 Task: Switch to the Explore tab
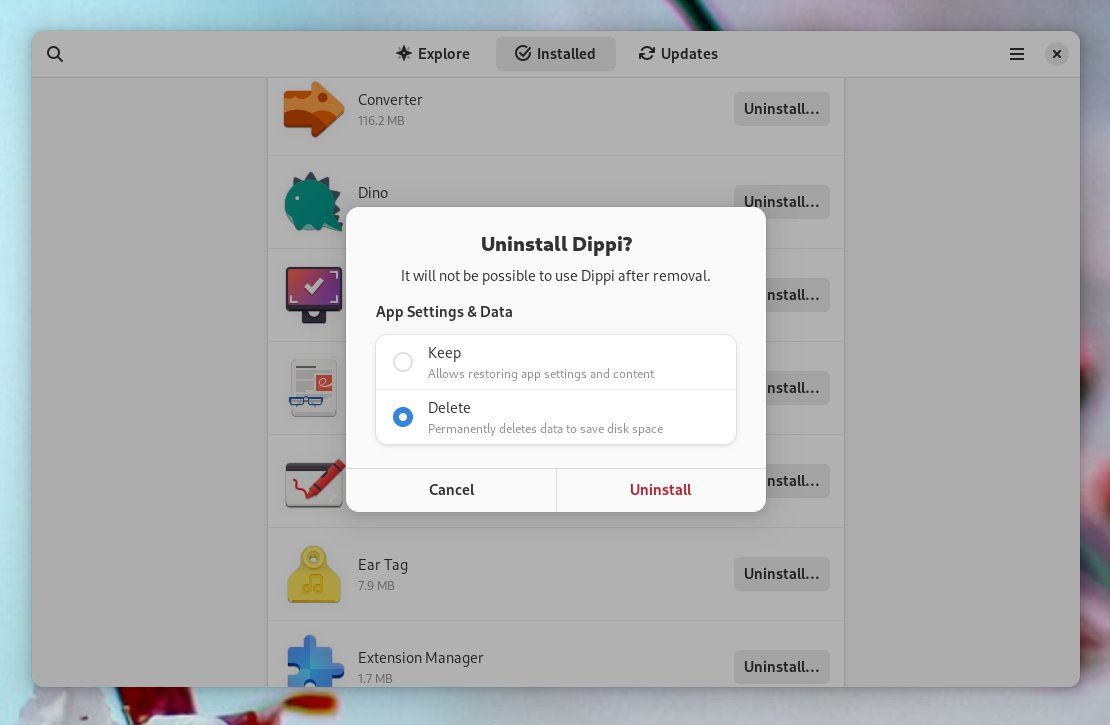432,54
